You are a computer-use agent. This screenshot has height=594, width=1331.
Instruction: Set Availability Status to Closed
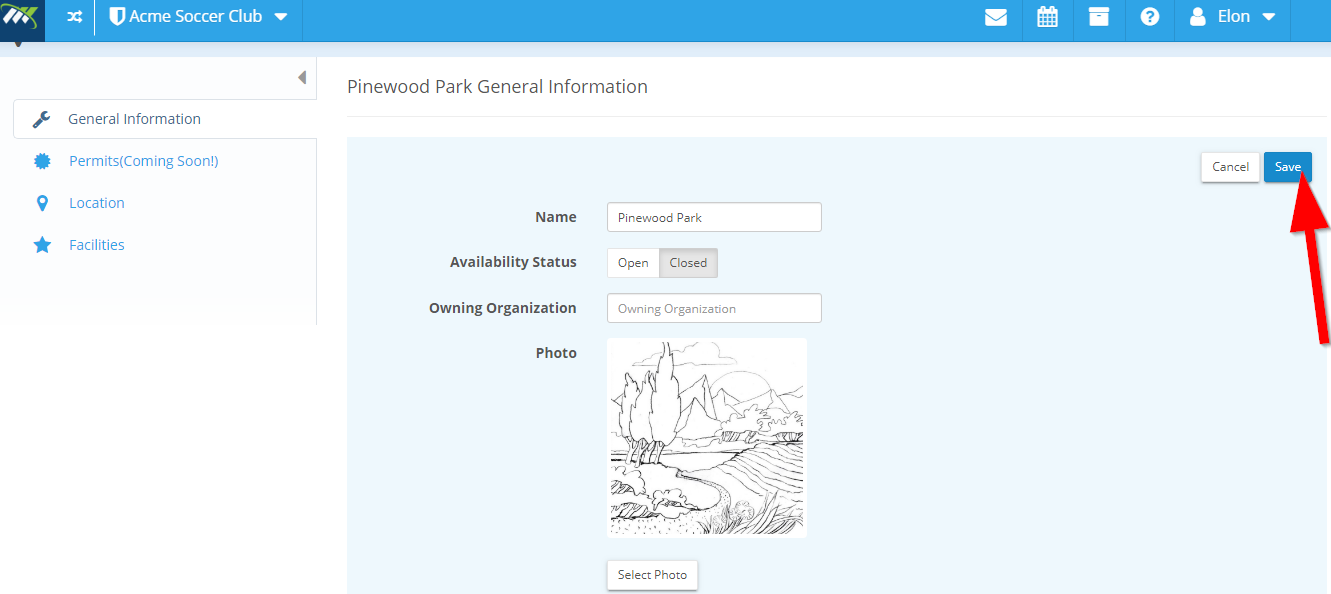(688, 263)
